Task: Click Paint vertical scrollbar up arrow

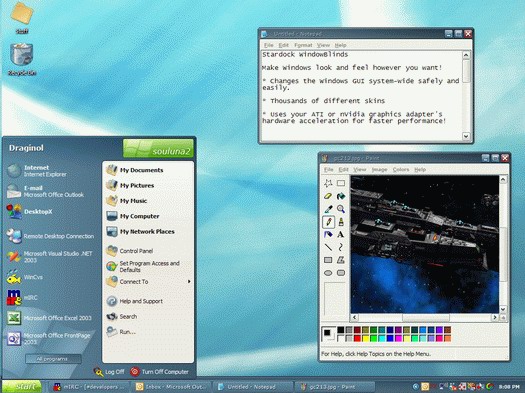Action: [x=503, y=180]
